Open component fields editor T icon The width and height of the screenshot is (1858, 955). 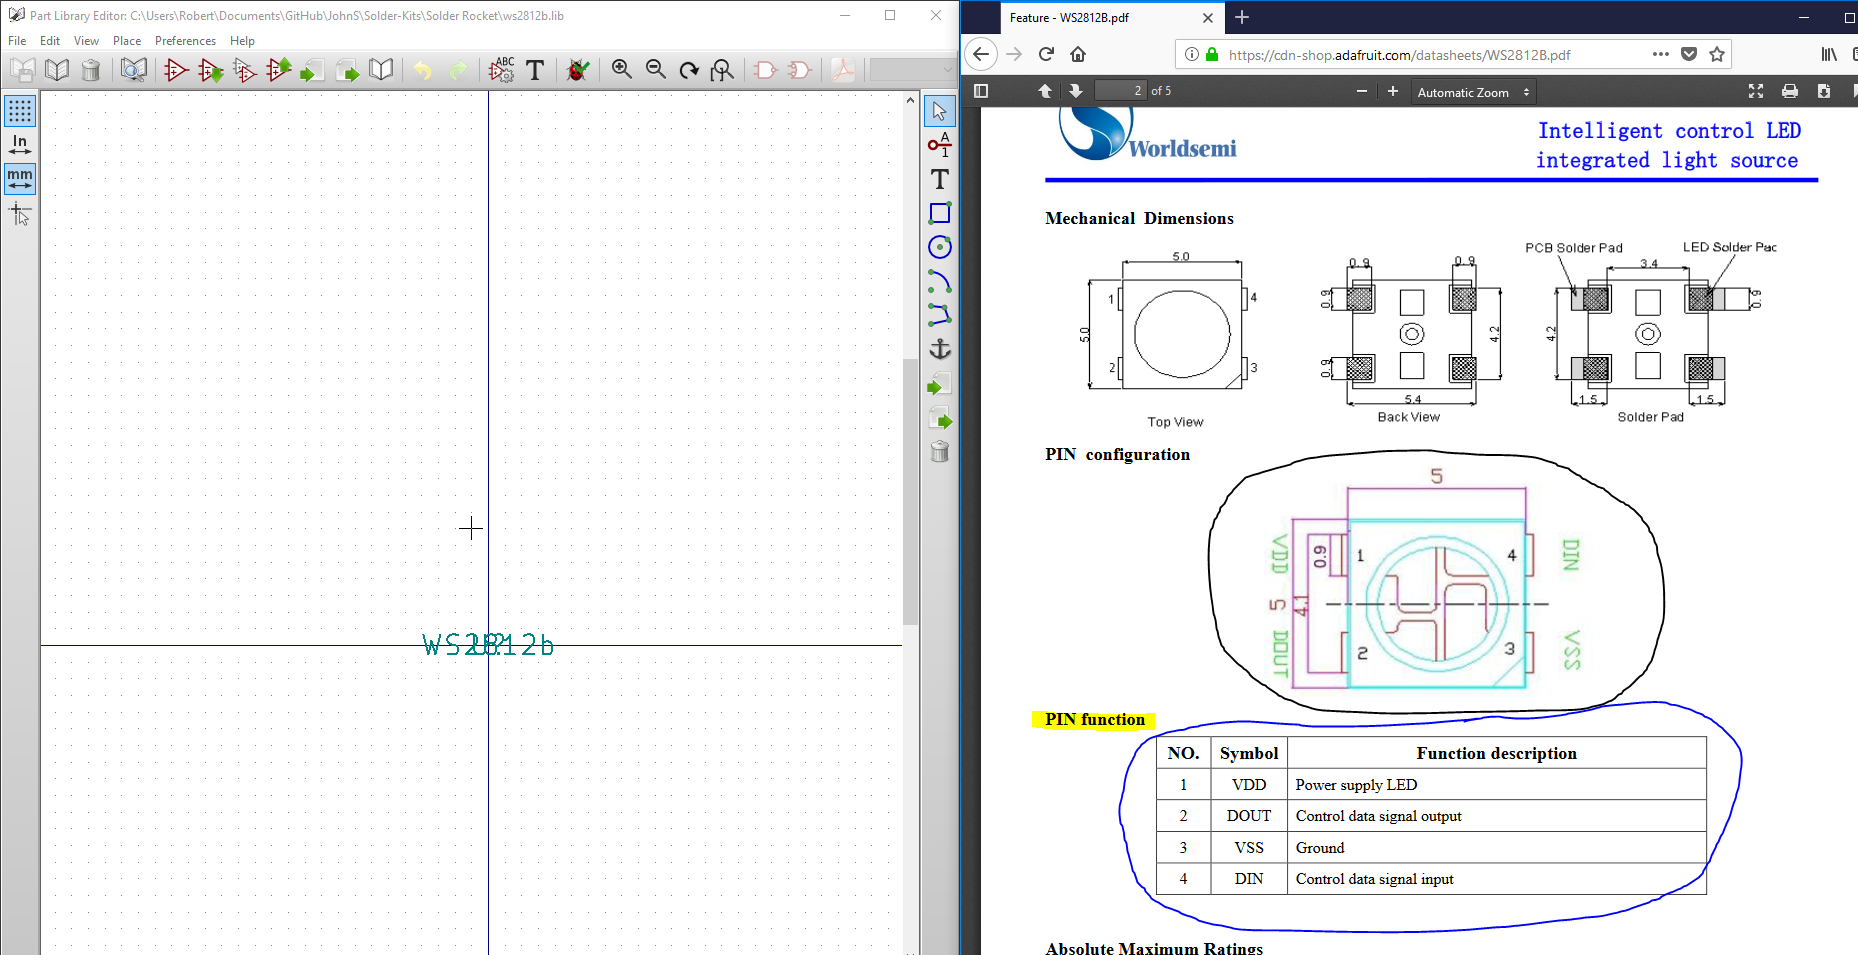(x=535, y=70)
